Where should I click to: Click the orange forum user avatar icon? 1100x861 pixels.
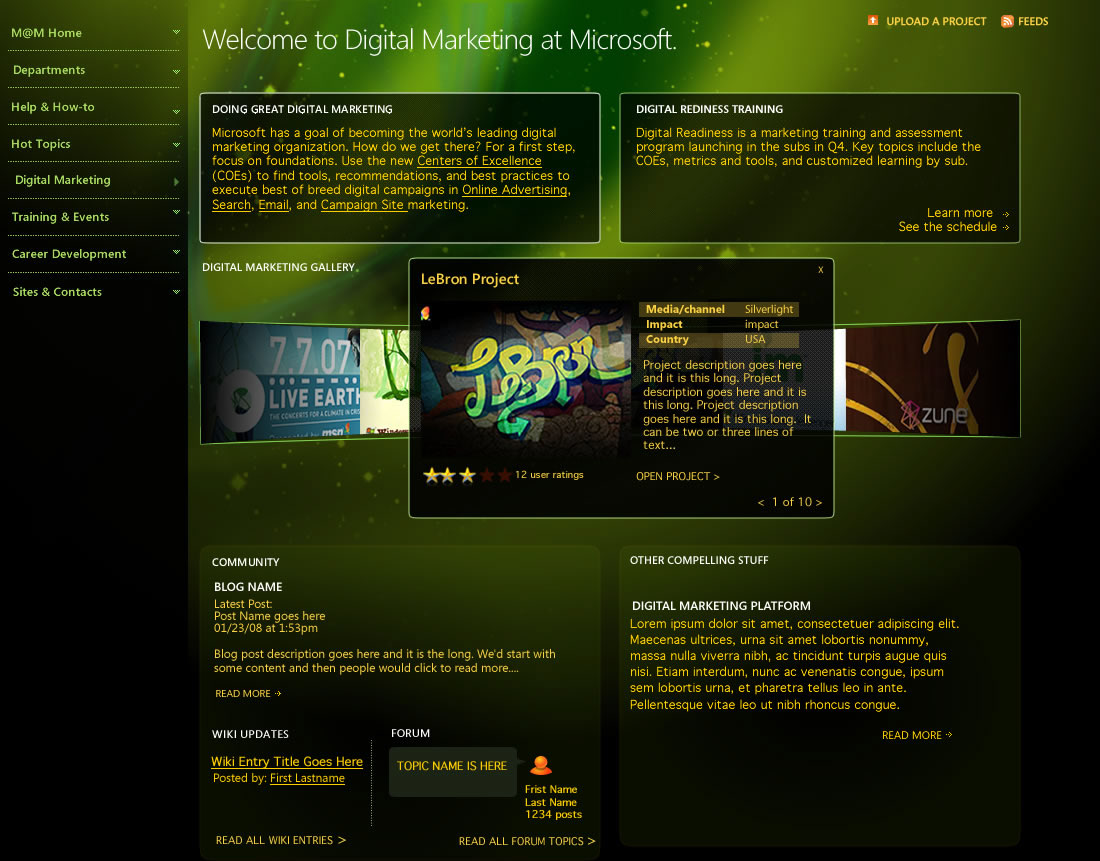(x=541, y=765)
